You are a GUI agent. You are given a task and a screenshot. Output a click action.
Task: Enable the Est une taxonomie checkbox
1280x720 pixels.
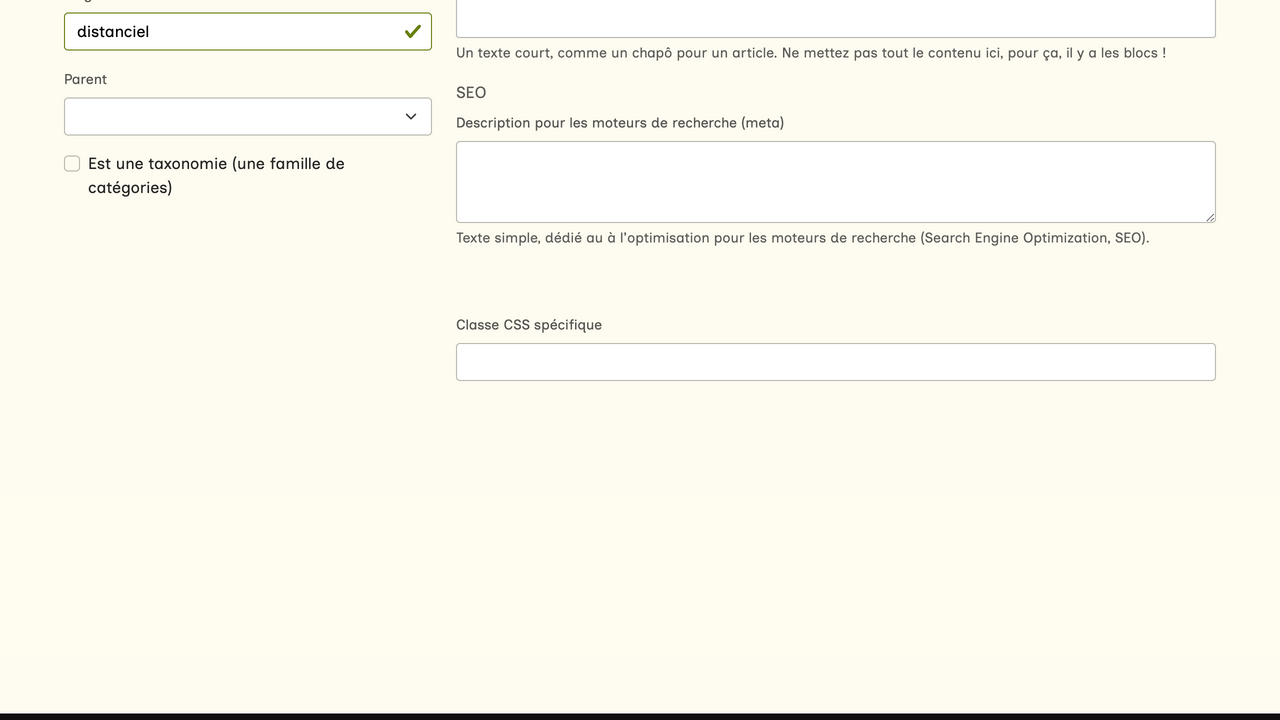(x=72, y=164)
